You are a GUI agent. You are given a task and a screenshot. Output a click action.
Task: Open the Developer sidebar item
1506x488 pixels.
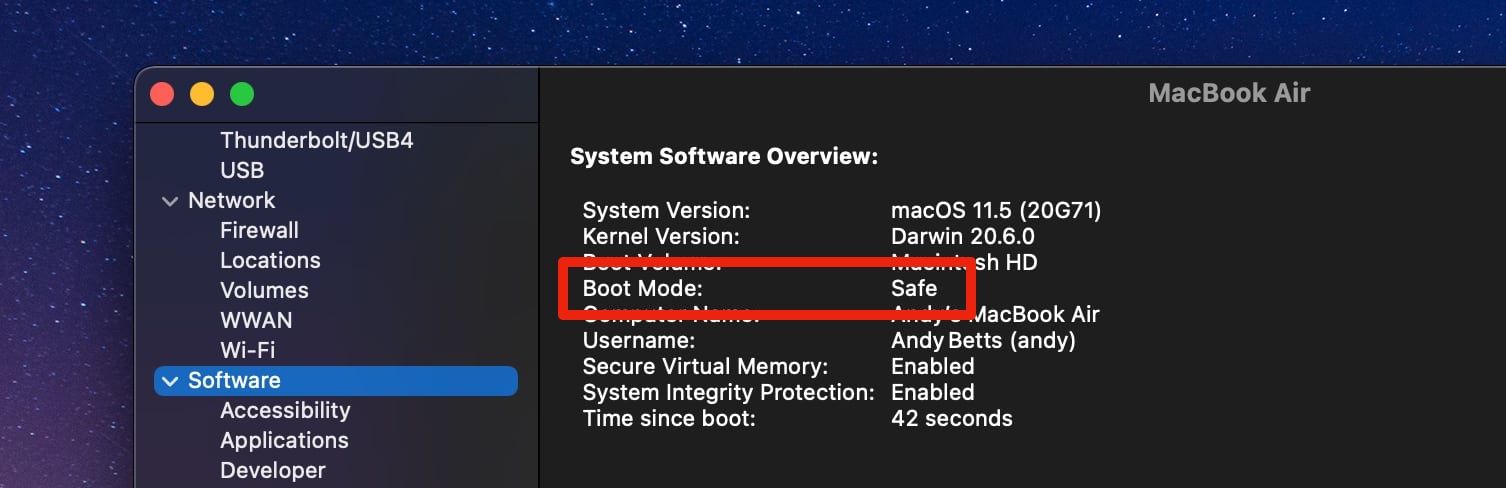pyautogui.click(x=272, y=470)
